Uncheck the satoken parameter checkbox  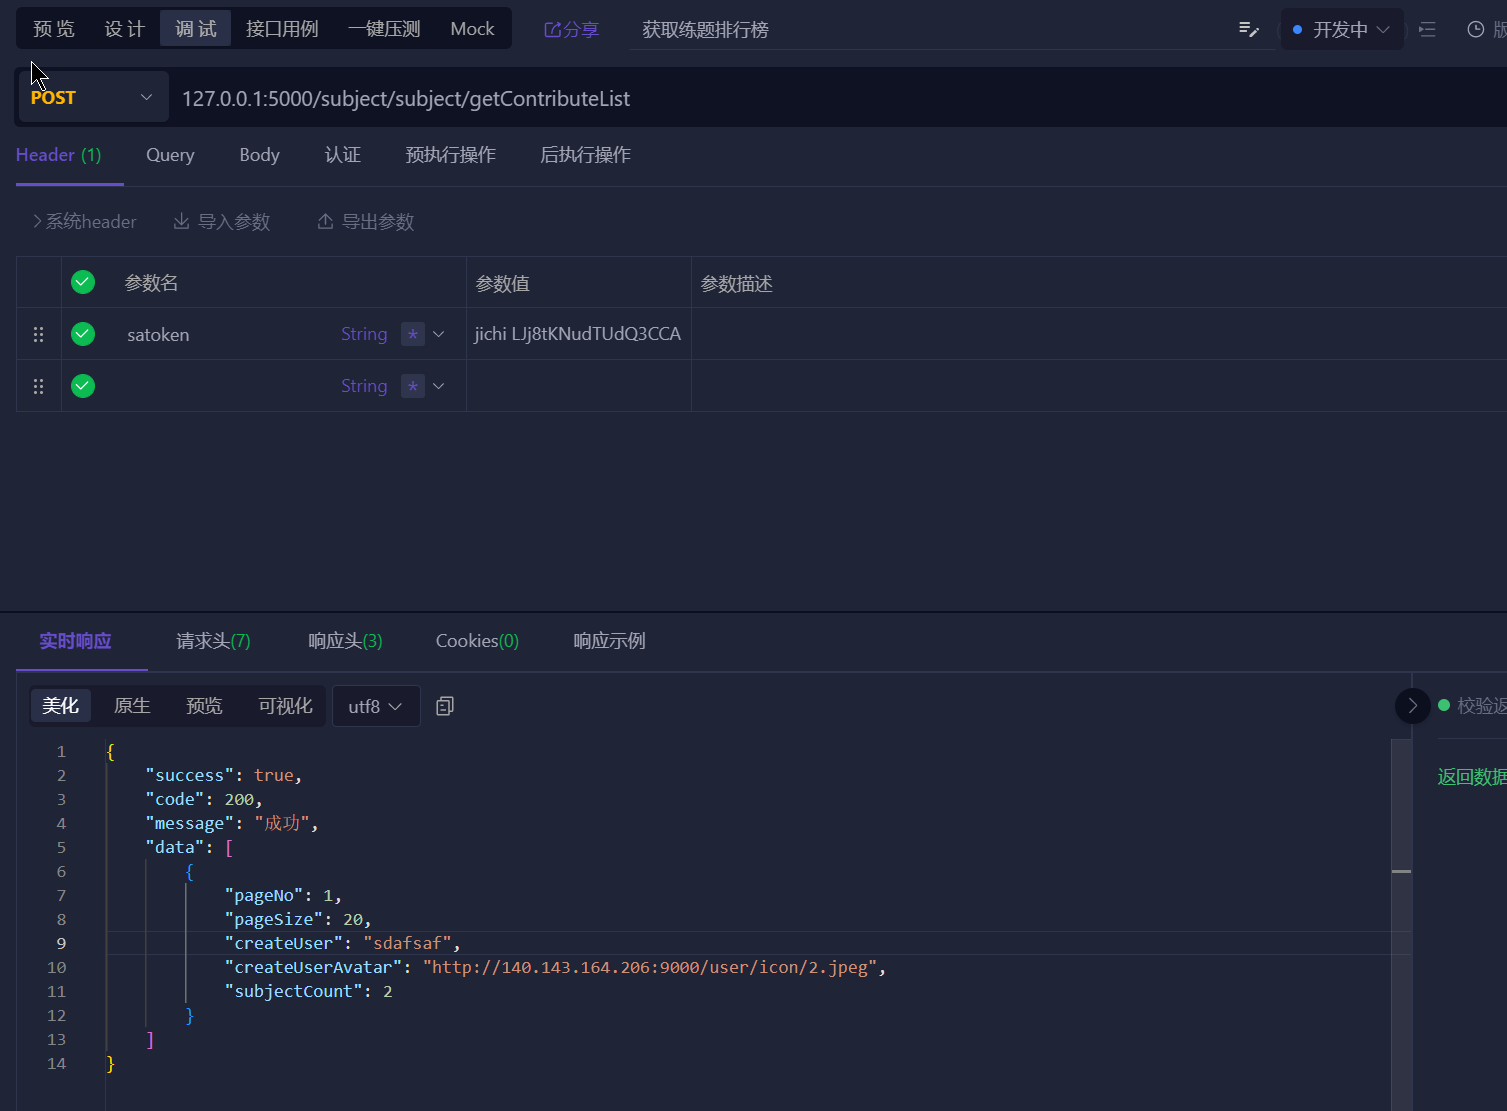click(x=83, y=334)
